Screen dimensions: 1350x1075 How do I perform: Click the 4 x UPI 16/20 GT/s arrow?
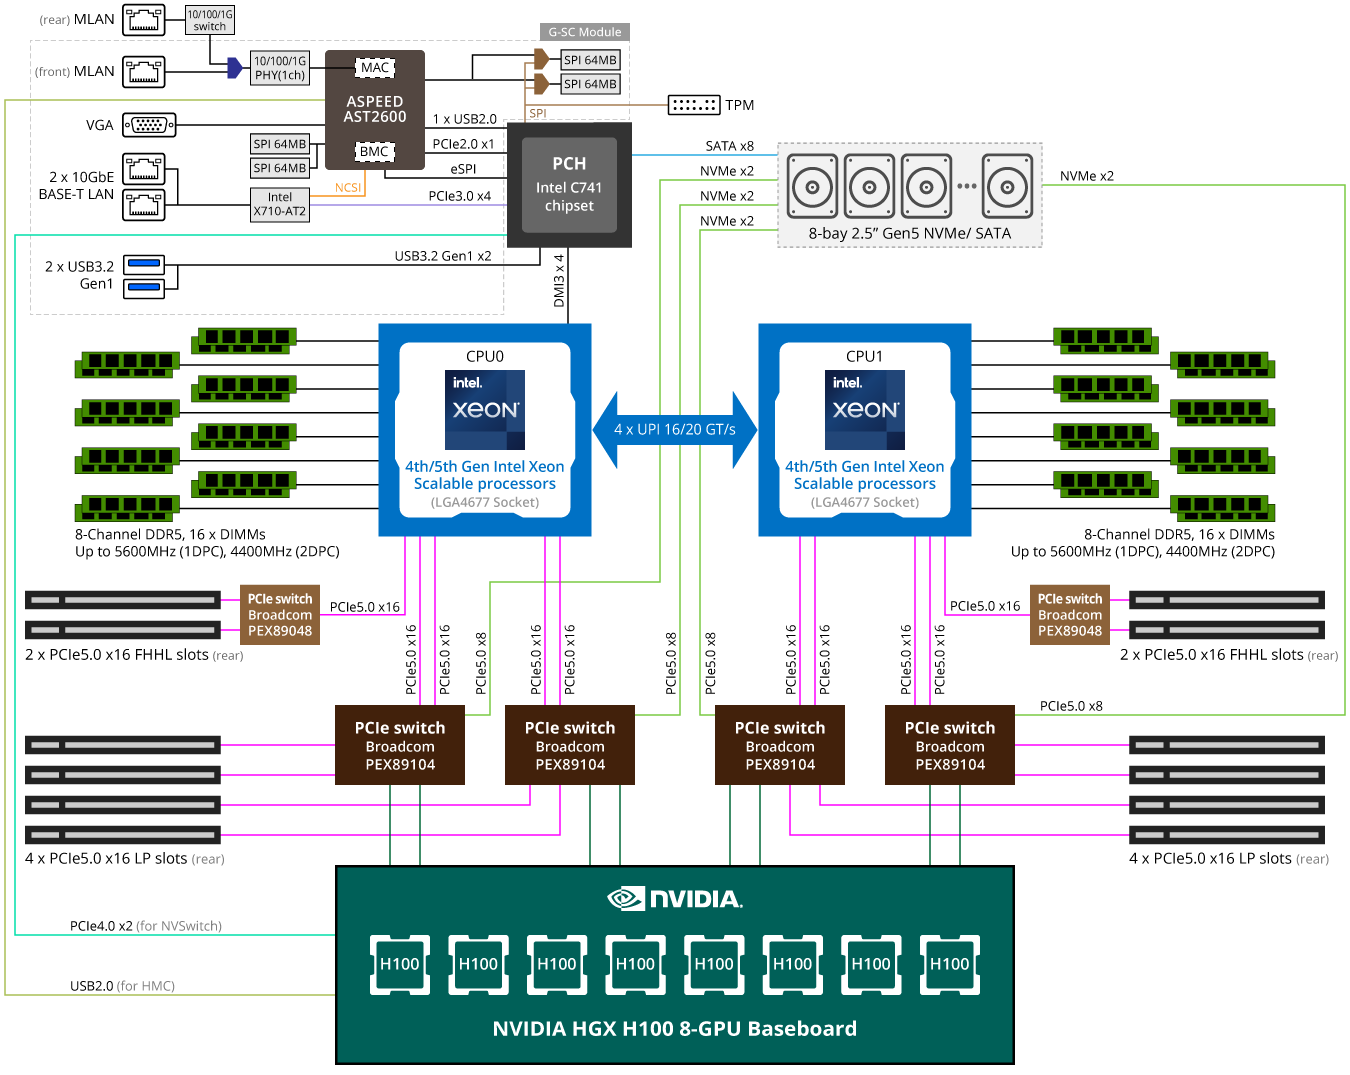tap(675, 429)
